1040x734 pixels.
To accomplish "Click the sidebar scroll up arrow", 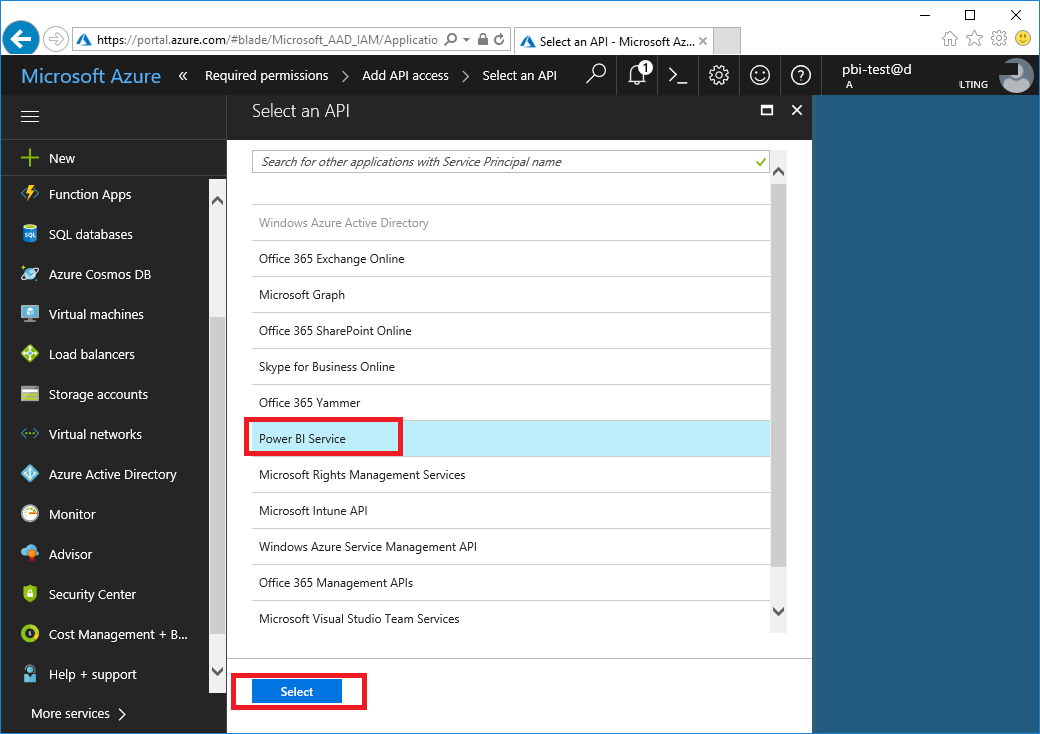I will click(217, 200).
